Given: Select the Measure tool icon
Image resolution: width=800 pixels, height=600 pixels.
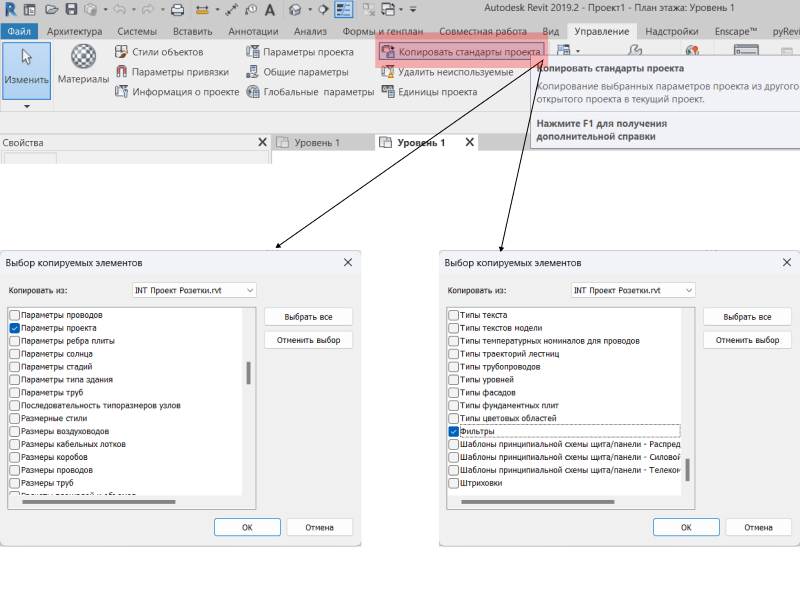Looking at the screenshot, I should 202,9.
